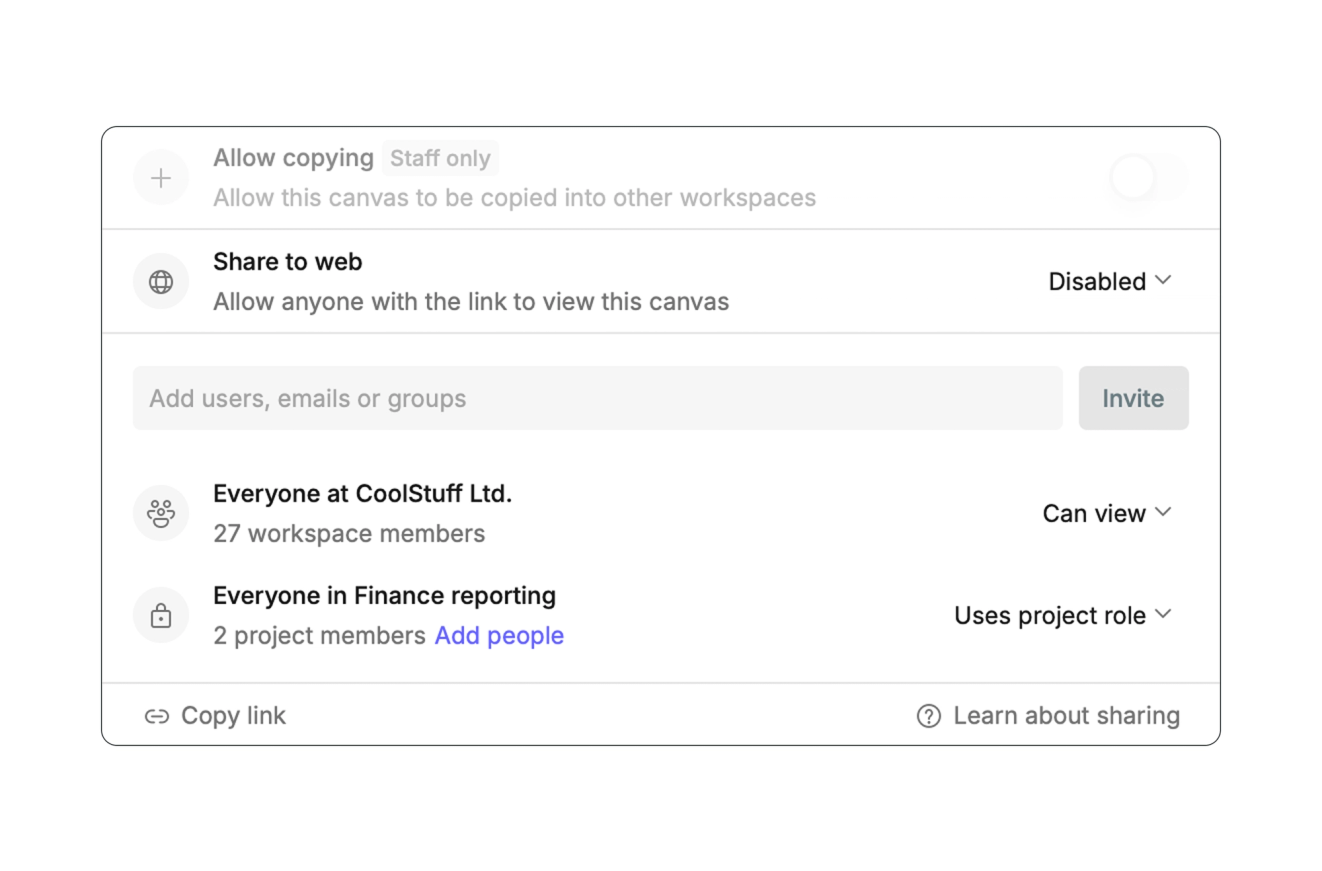This screenshot has width=1322, height=871.
Task: Click the Add people link
Action: (498, 635)
